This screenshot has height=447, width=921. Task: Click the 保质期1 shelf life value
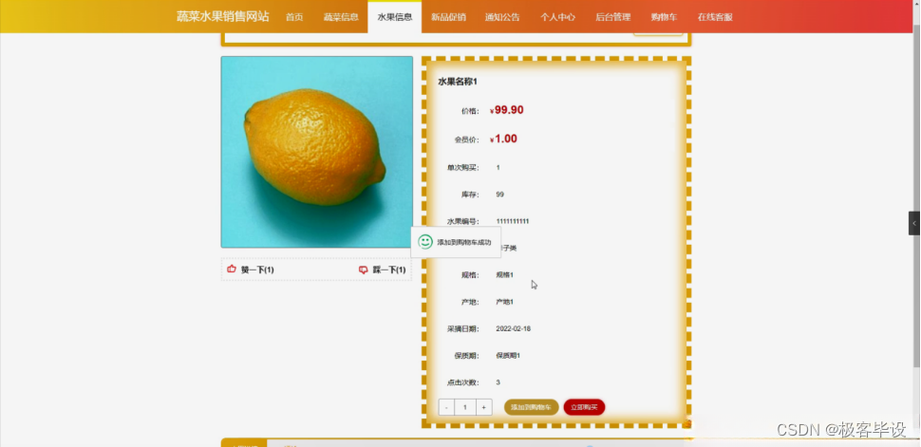coord(508,356)
